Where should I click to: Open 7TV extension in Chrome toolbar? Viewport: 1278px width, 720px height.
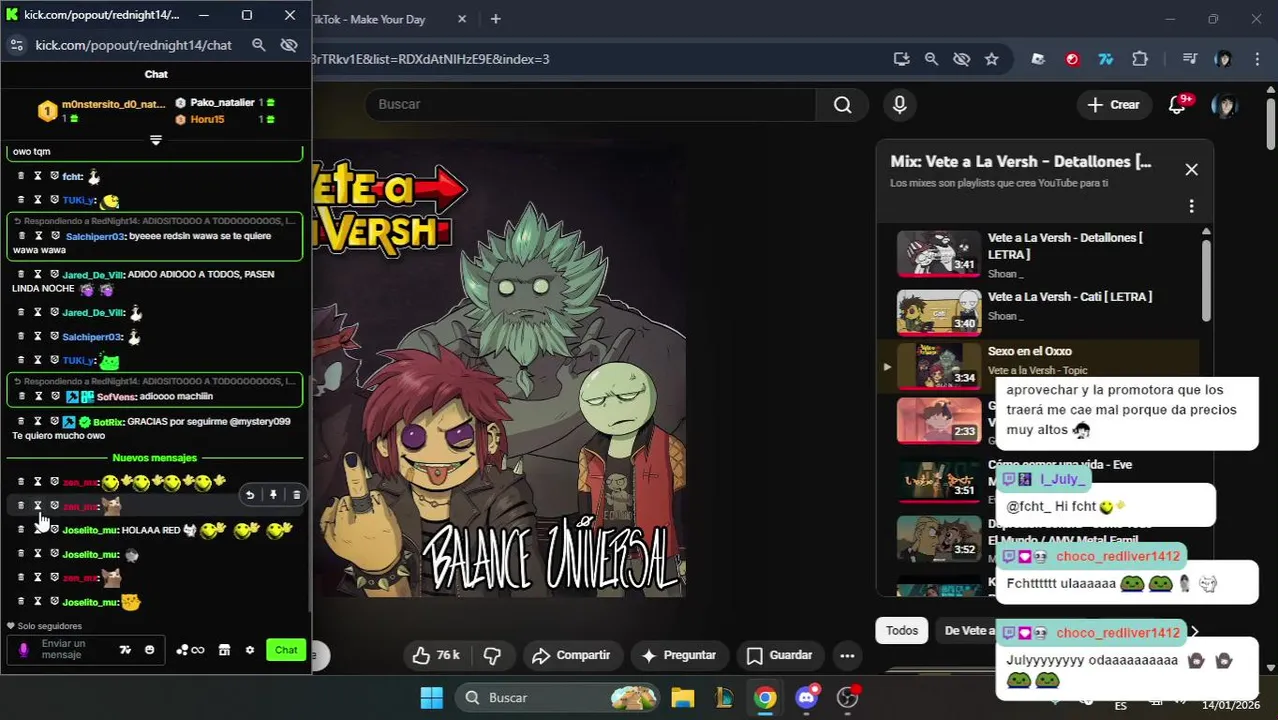(1106, 59)
